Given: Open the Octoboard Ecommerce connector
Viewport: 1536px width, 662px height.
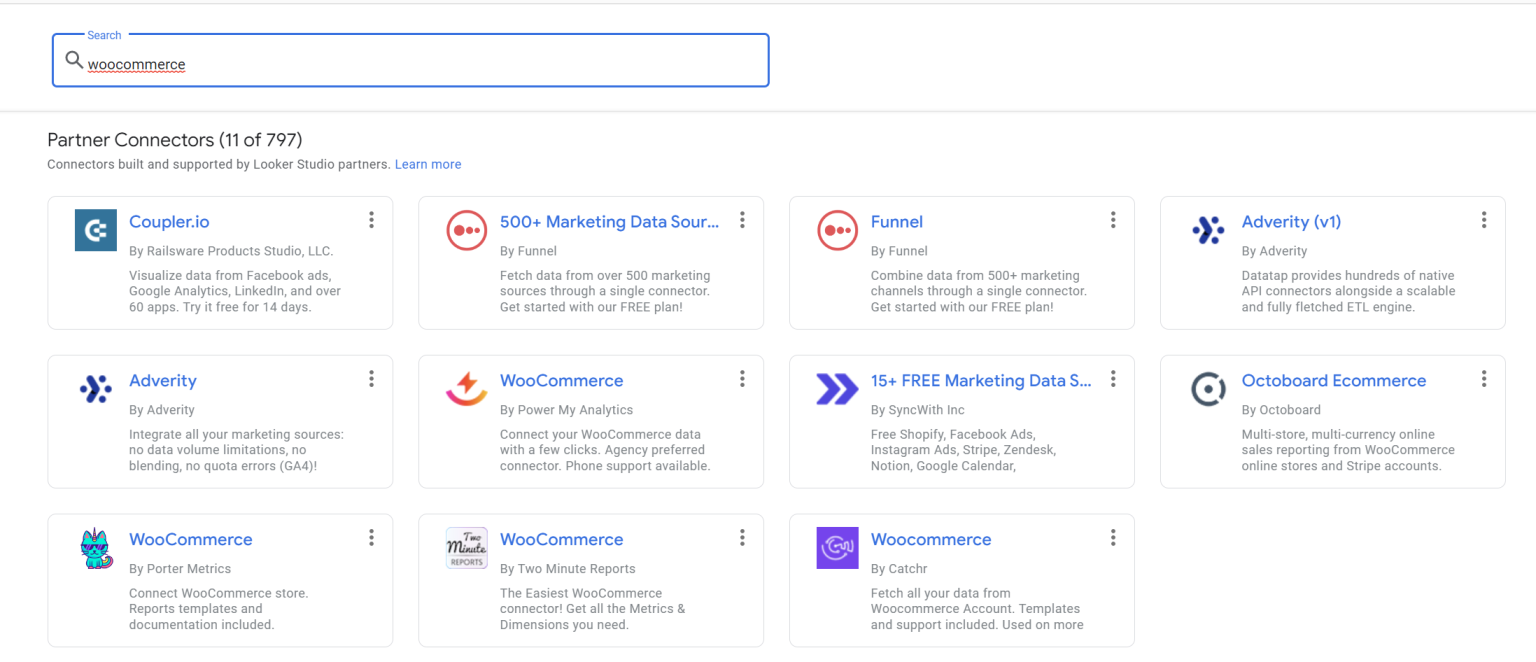Looking at the screenshot, I should 1334,381.
